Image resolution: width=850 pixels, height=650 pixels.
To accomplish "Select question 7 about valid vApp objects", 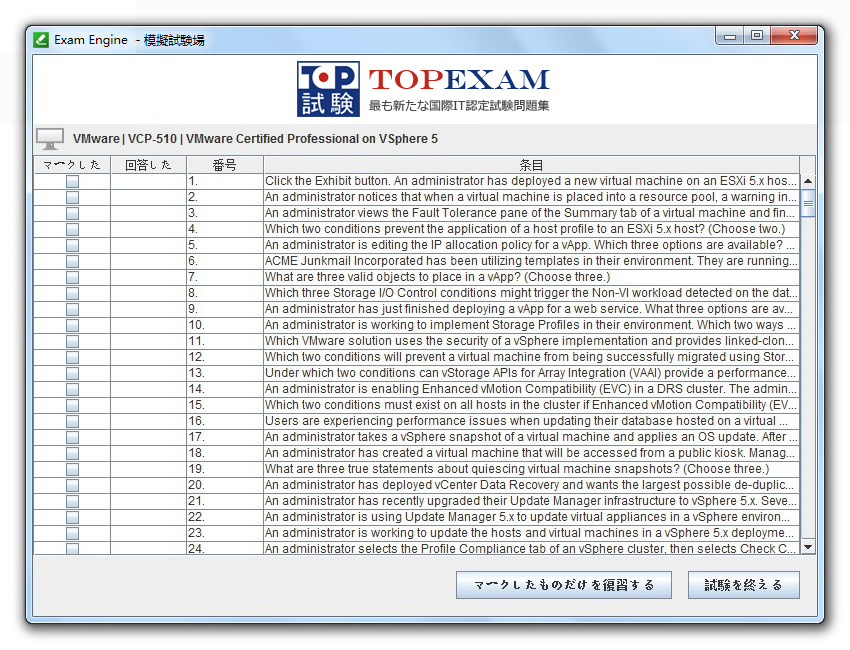I will [531, 277].
